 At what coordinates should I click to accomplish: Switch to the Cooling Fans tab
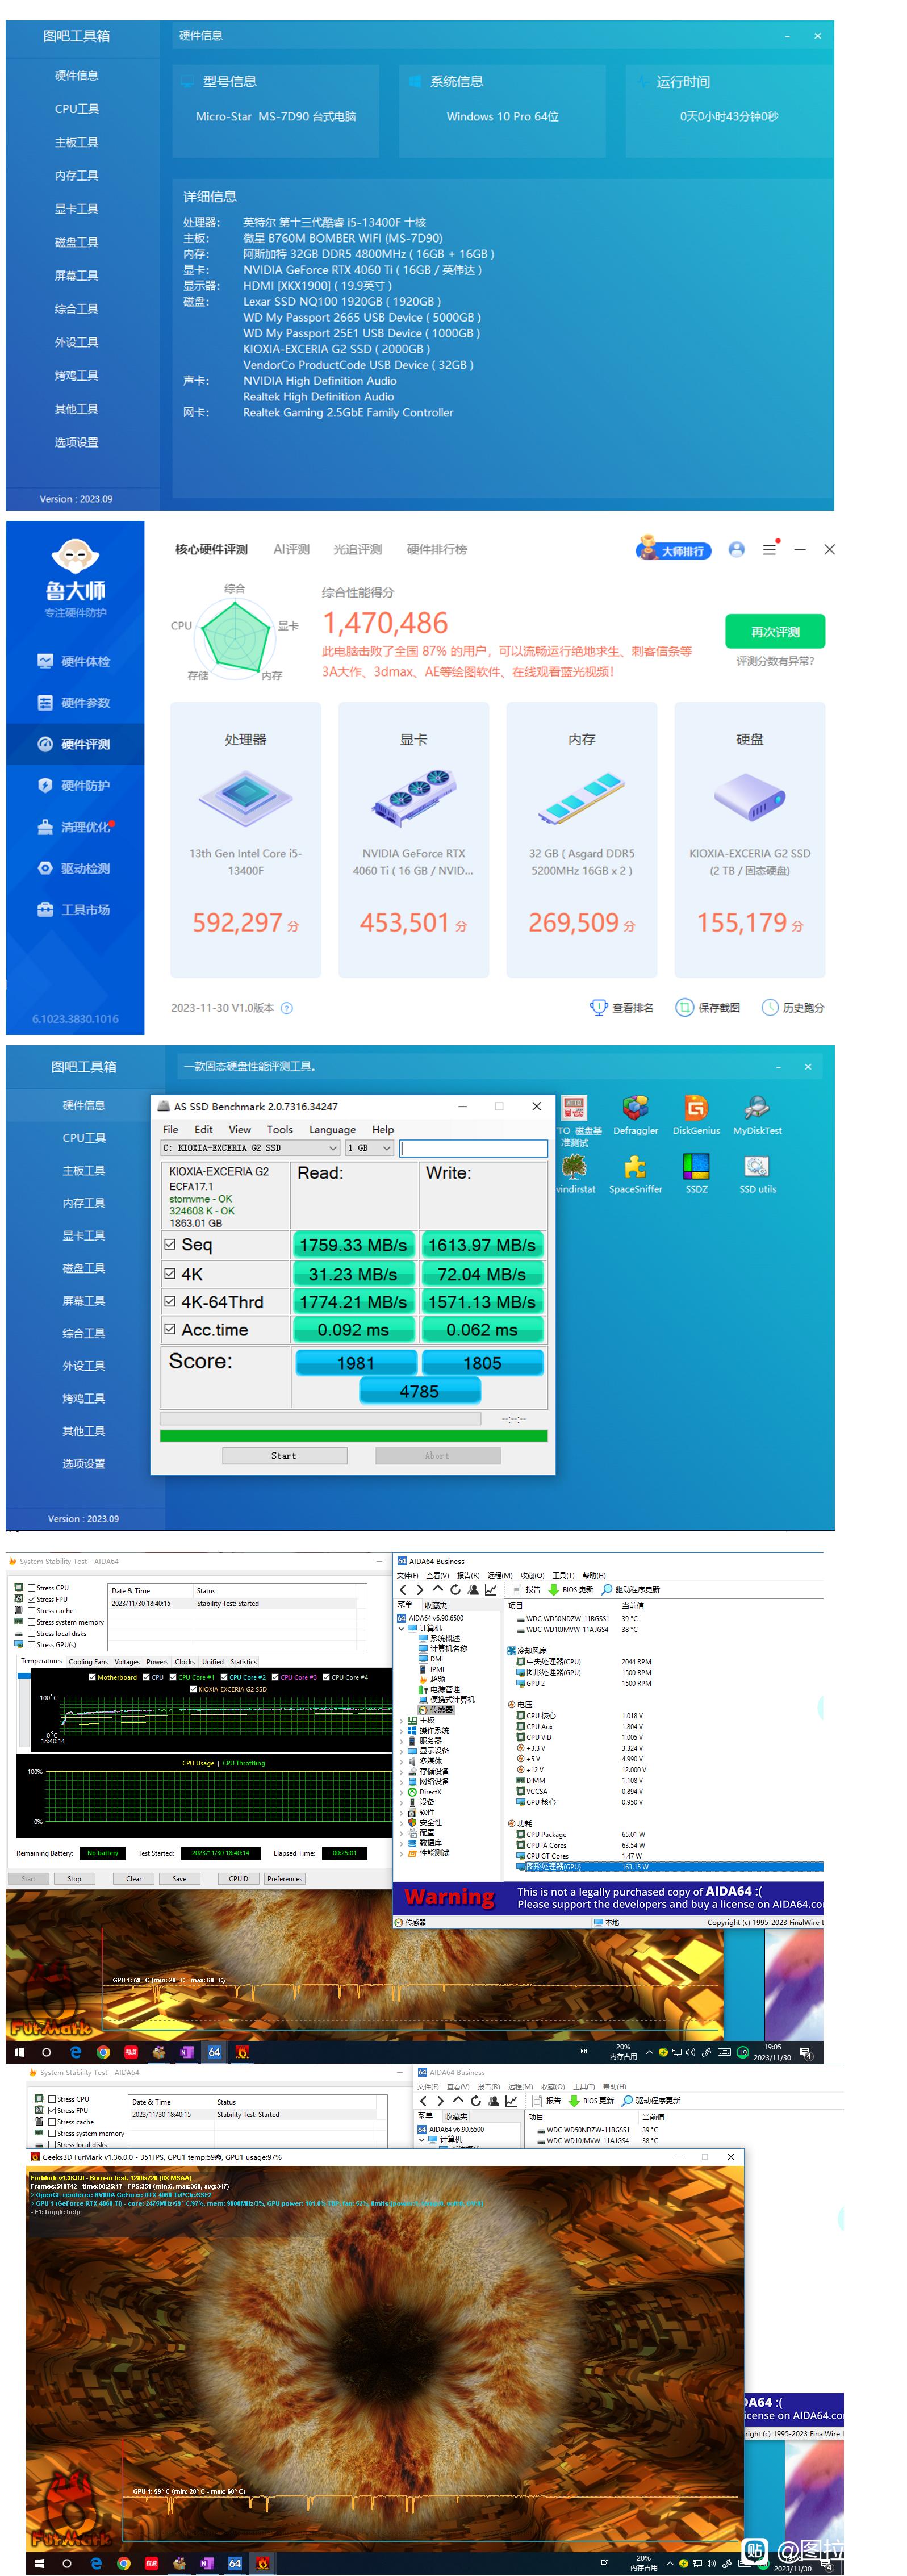coord(88,1662)
